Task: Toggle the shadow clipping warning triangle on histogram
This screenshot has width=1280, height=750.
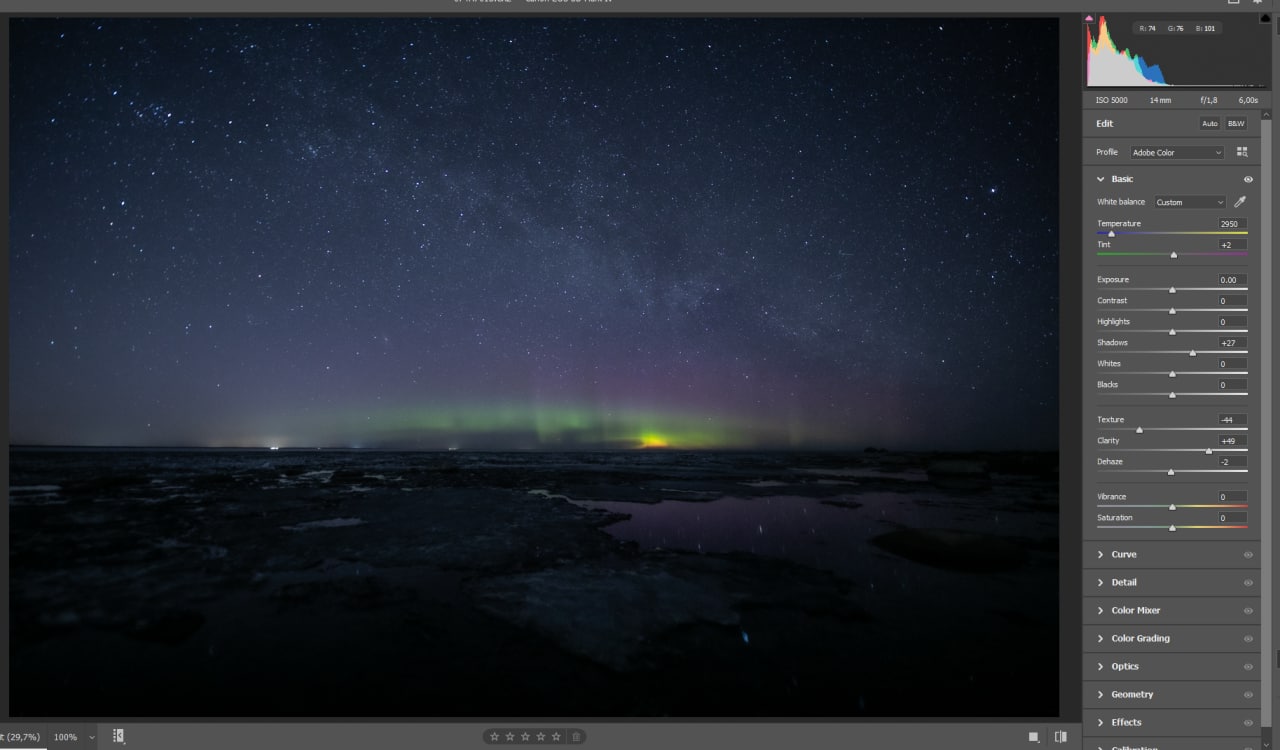Action: point(1089,18)
